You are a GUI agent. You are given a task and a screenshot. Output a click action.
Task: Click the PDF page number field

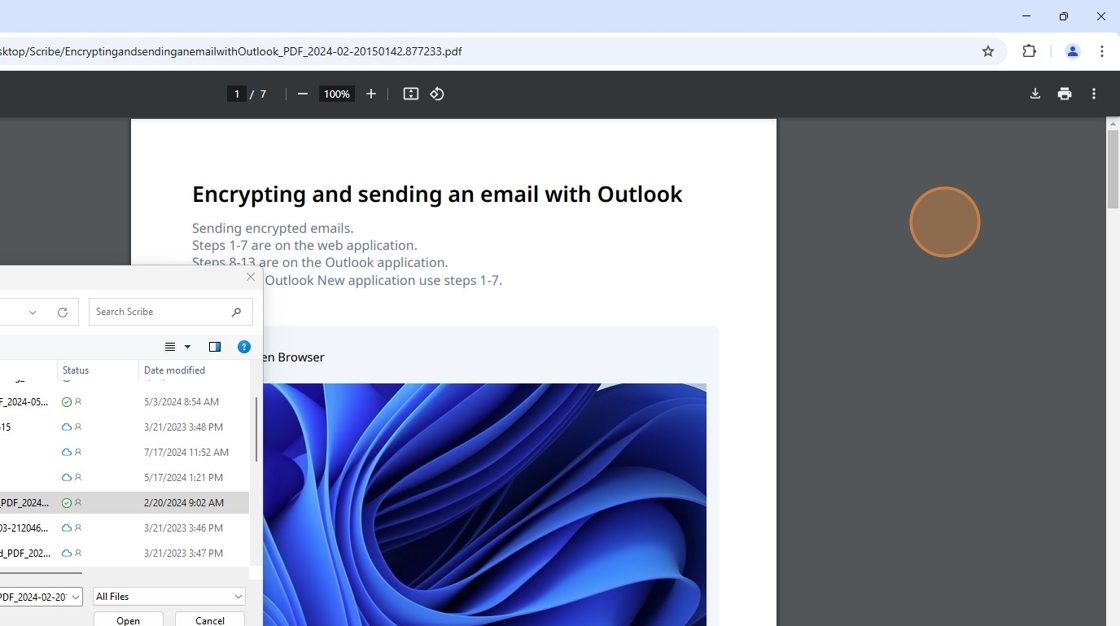(236, 94)
